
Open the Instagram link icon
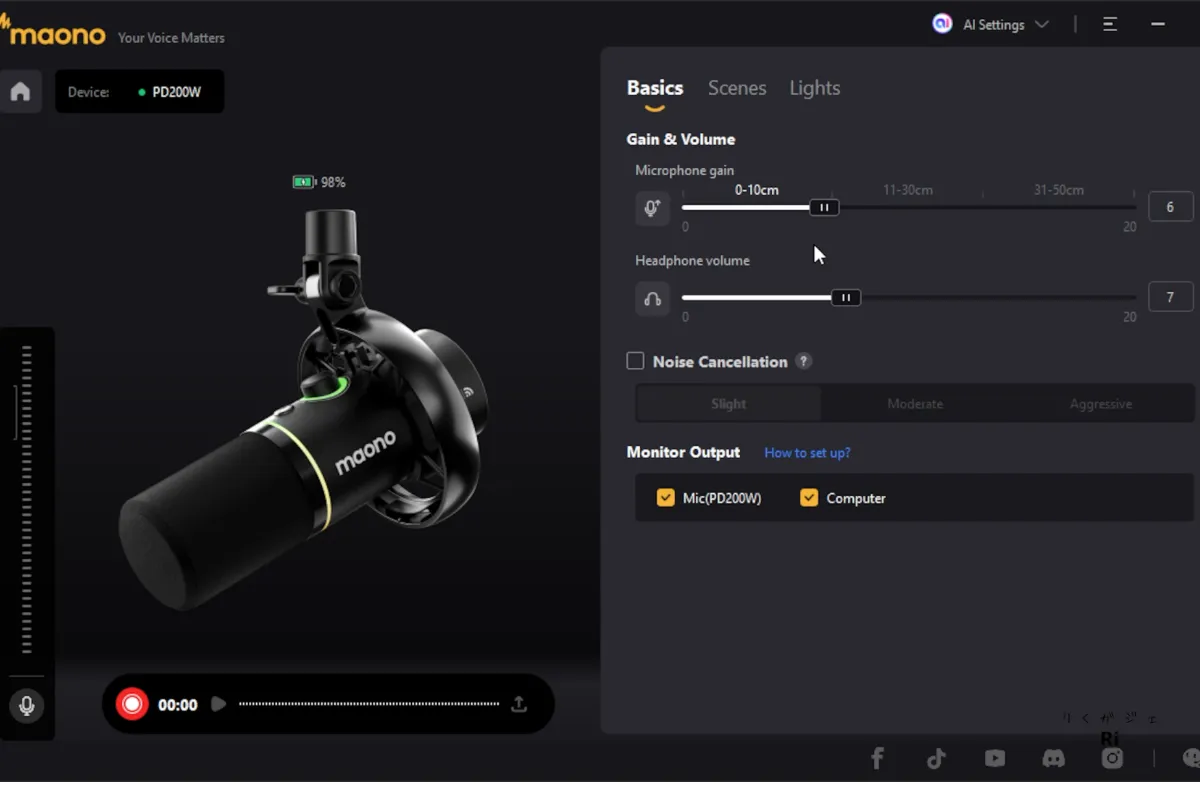pos(1112,759)
